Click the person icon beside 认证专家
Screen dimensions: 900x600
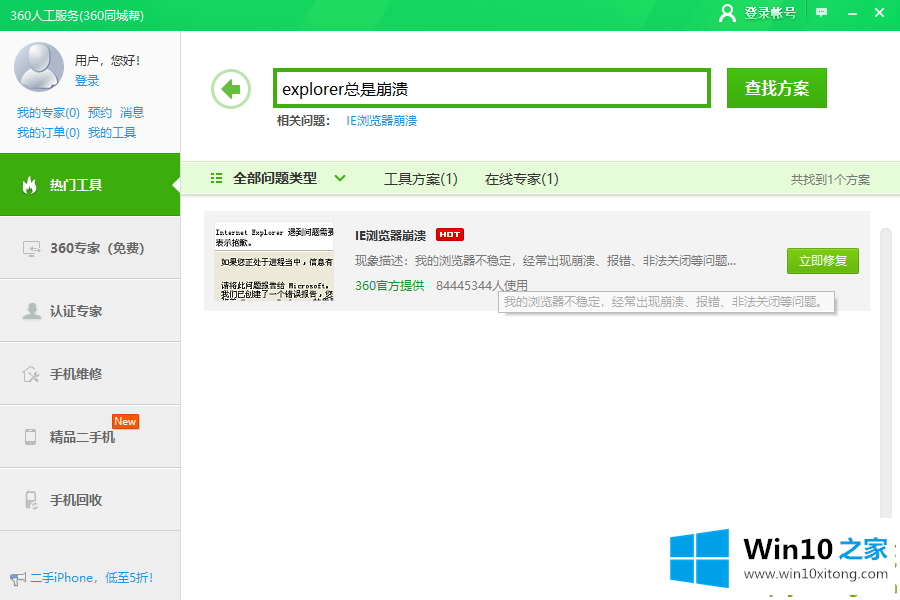[x=32, y=311]
